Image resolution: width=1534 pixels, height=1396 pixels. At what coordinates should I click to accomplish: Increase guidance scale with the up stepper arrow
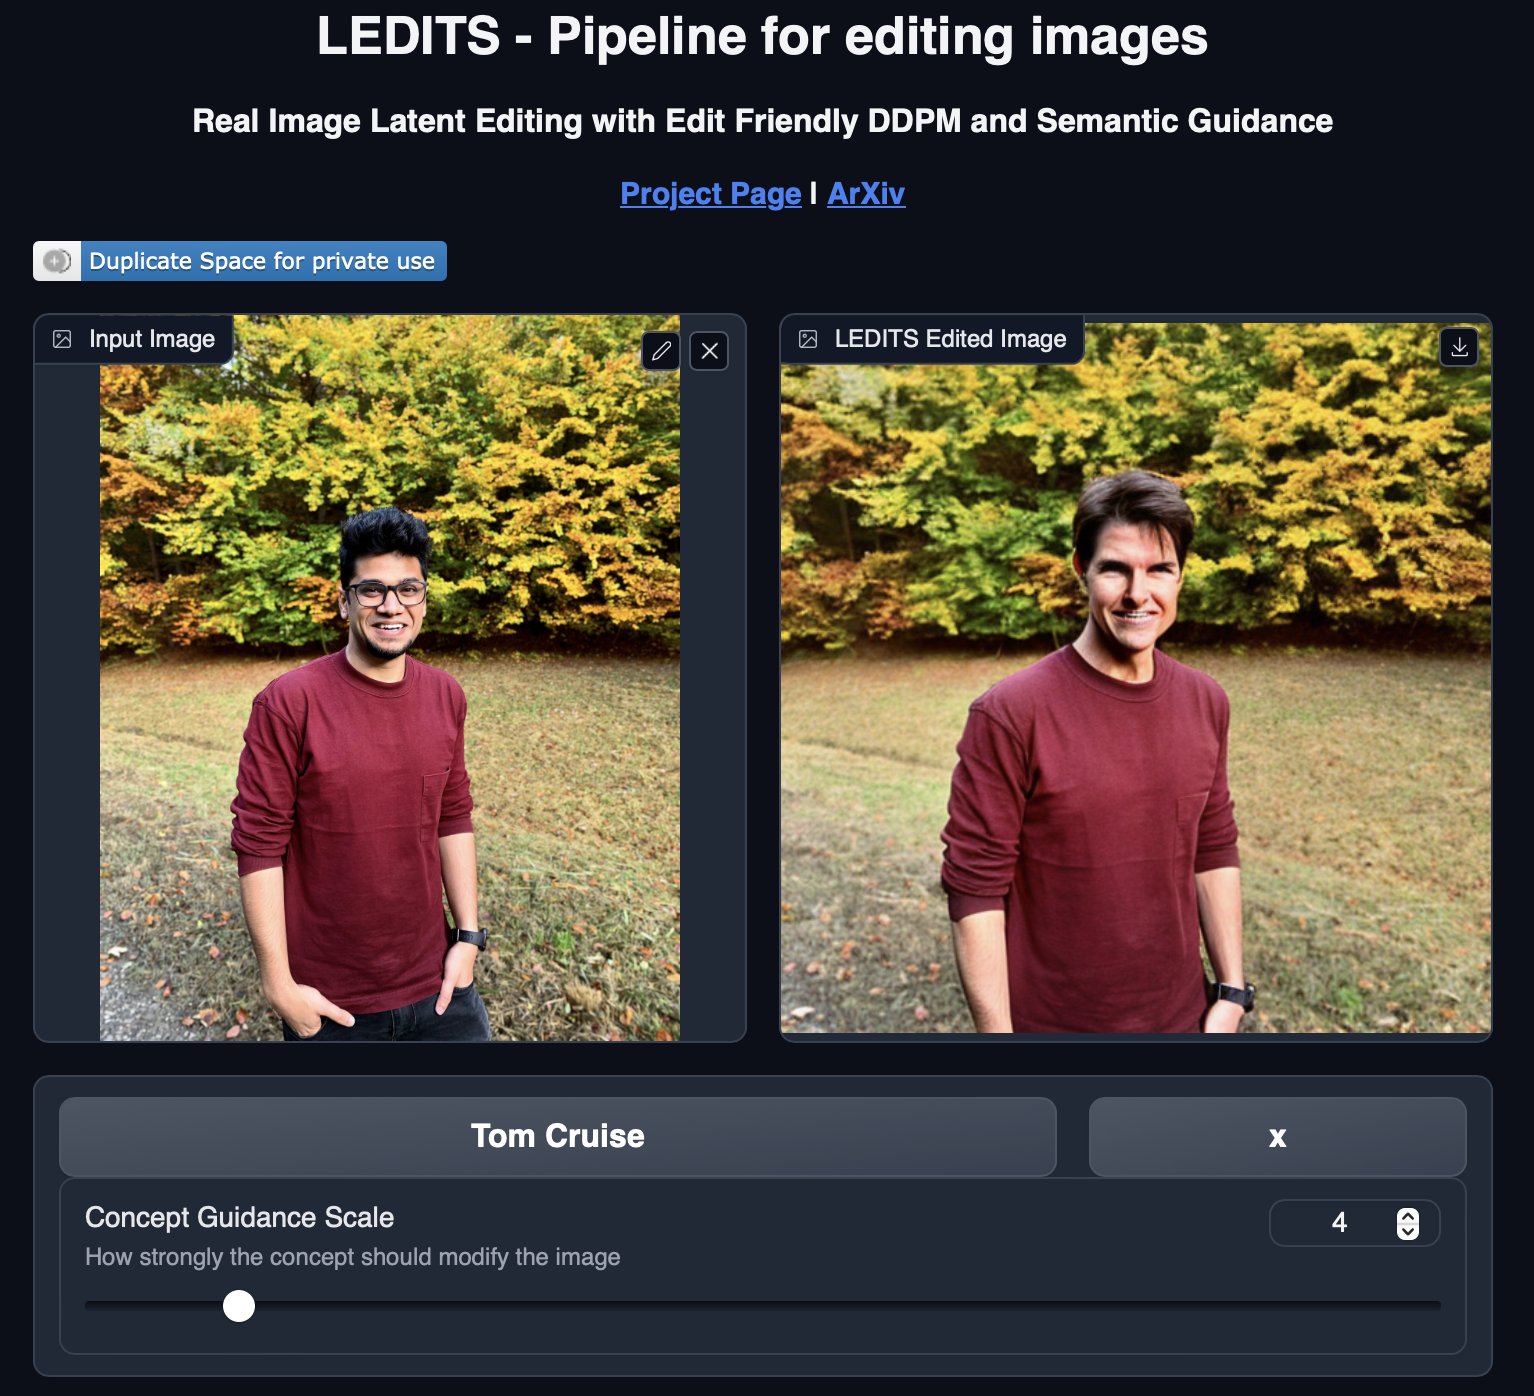click(x=1408, y=1215)
